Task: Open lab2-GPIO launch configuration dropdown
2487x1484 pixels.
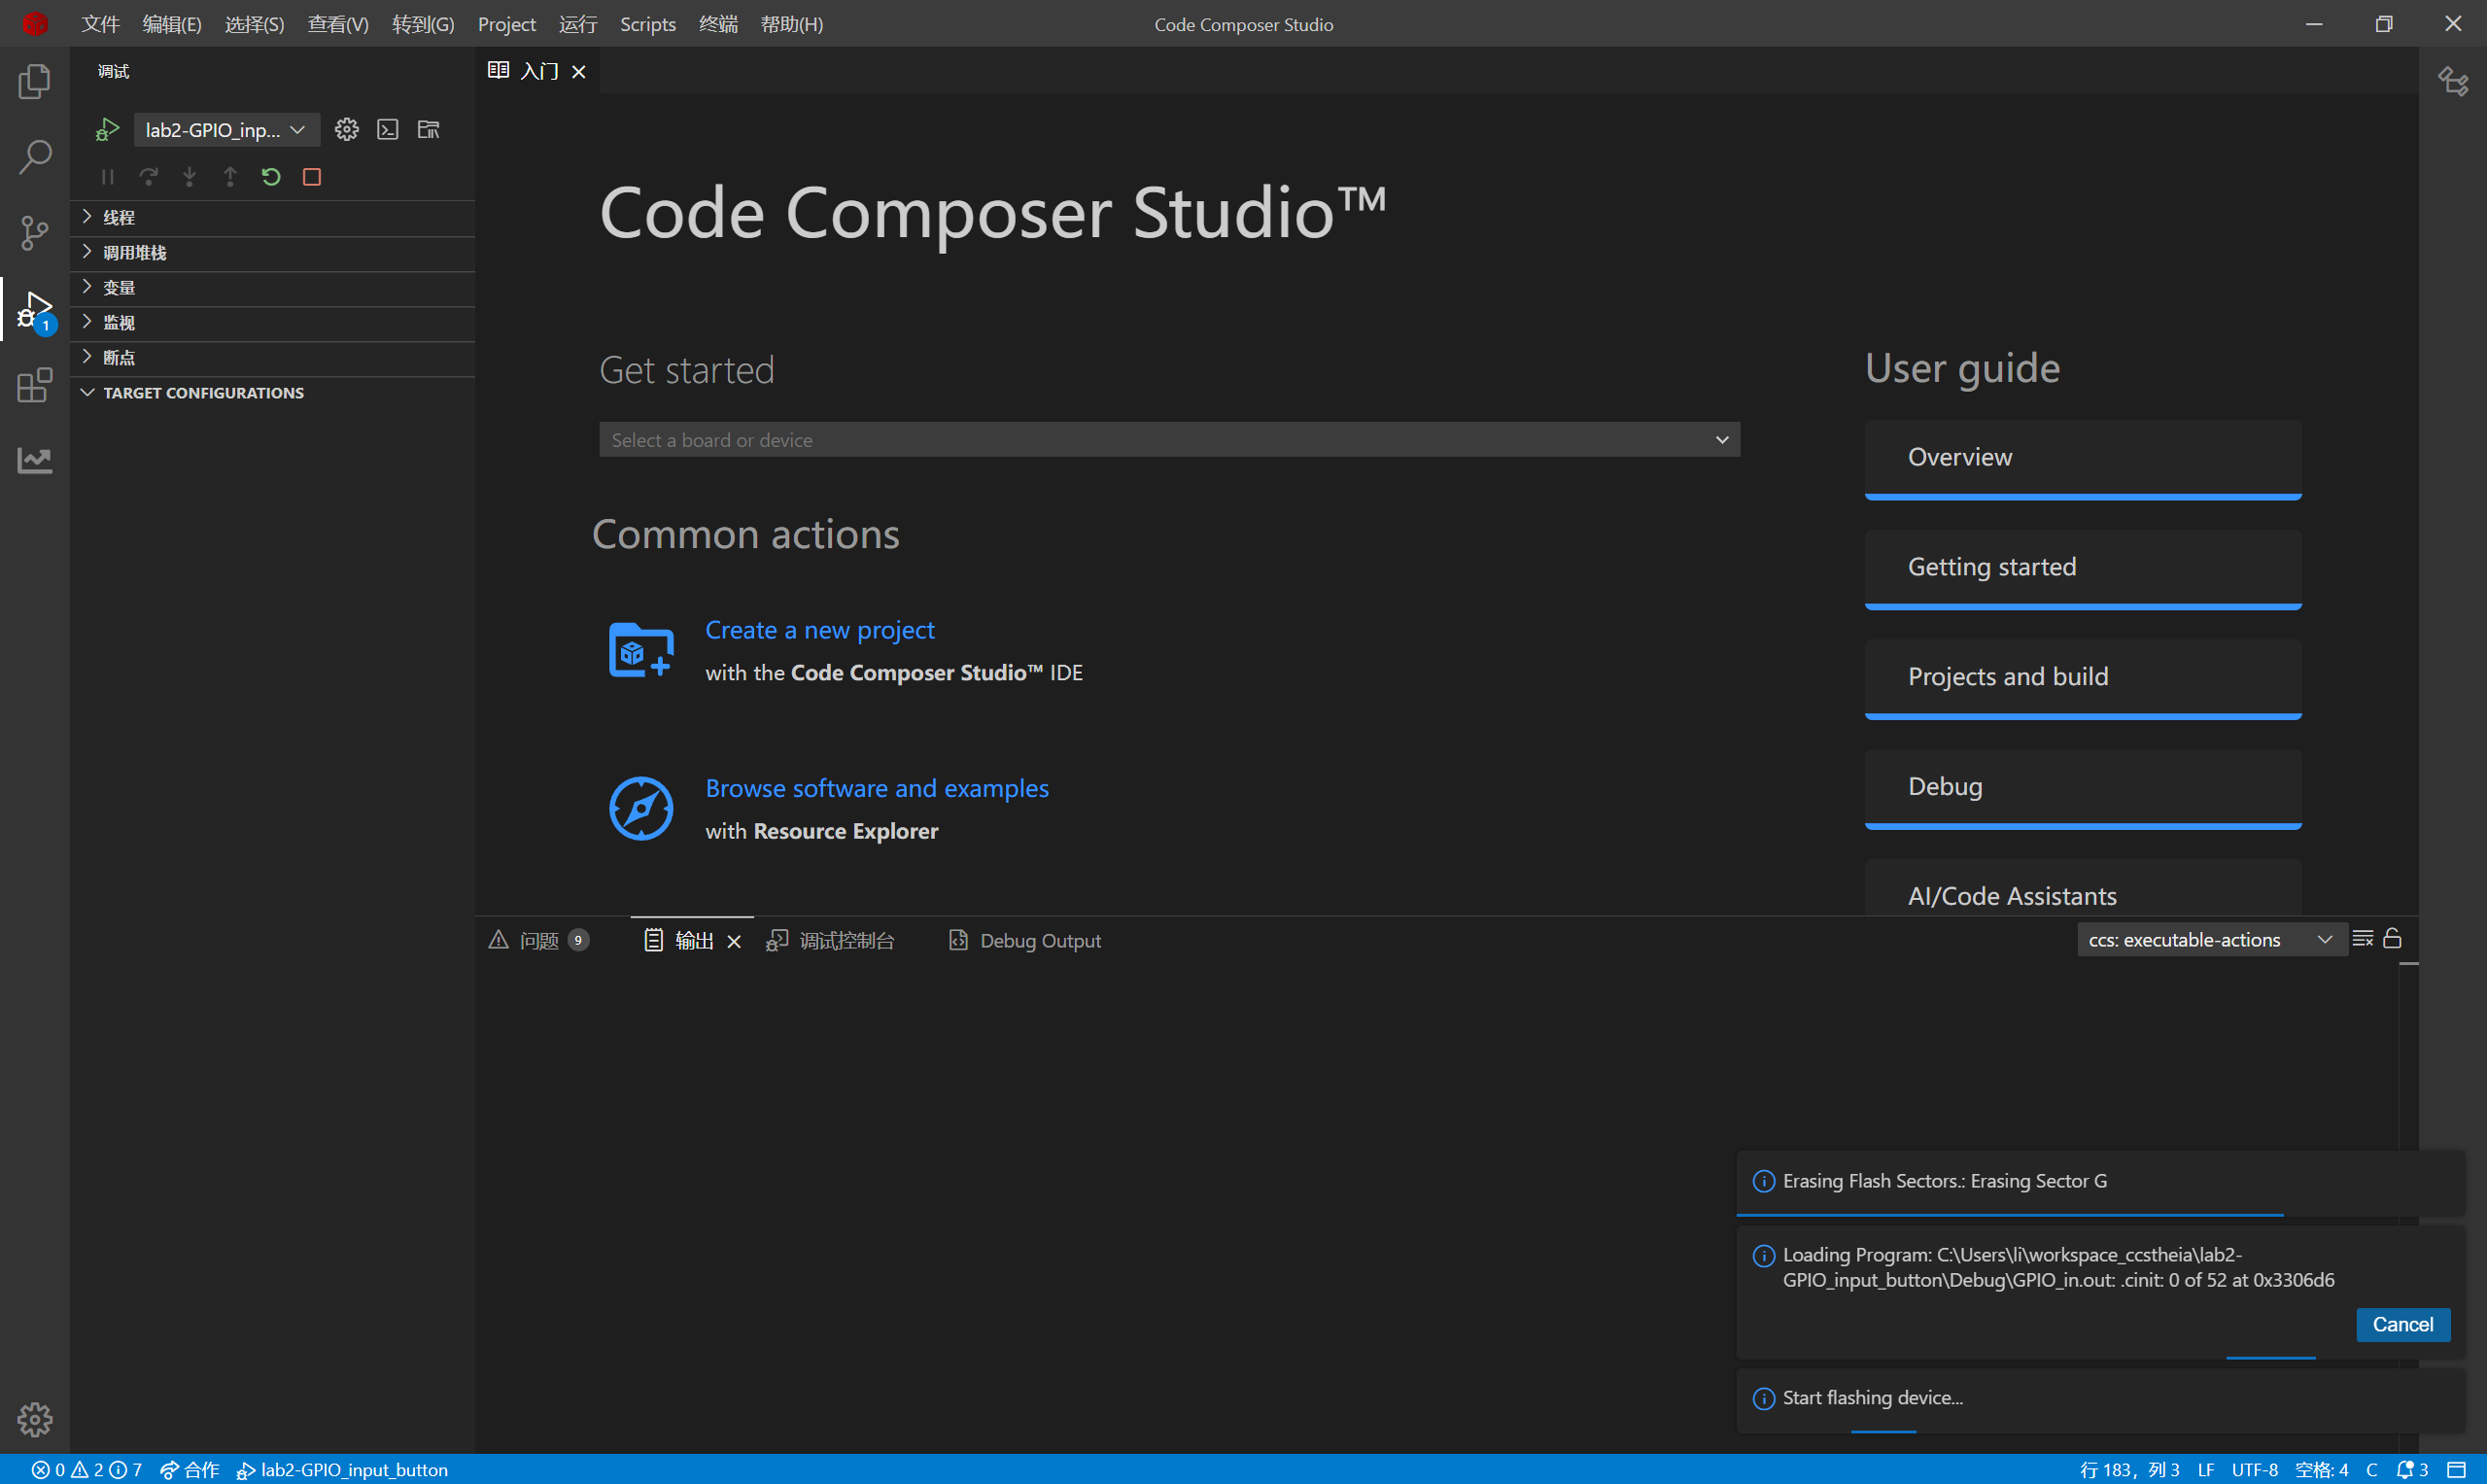Action: 226,130
